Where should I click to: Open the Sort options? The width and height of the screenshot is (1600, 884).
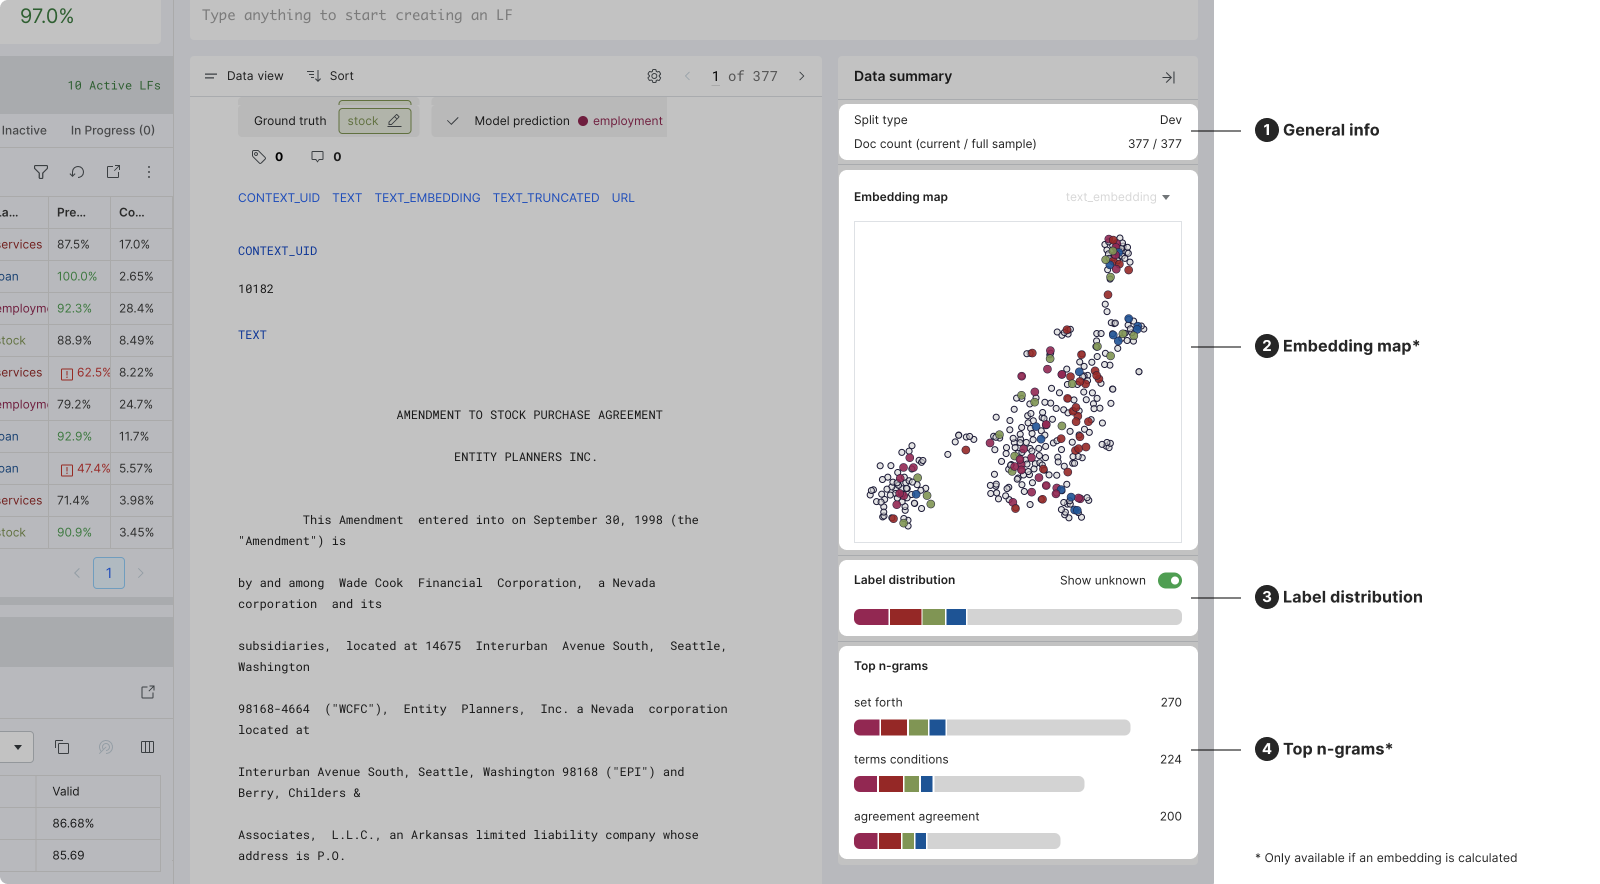point(330,76)
